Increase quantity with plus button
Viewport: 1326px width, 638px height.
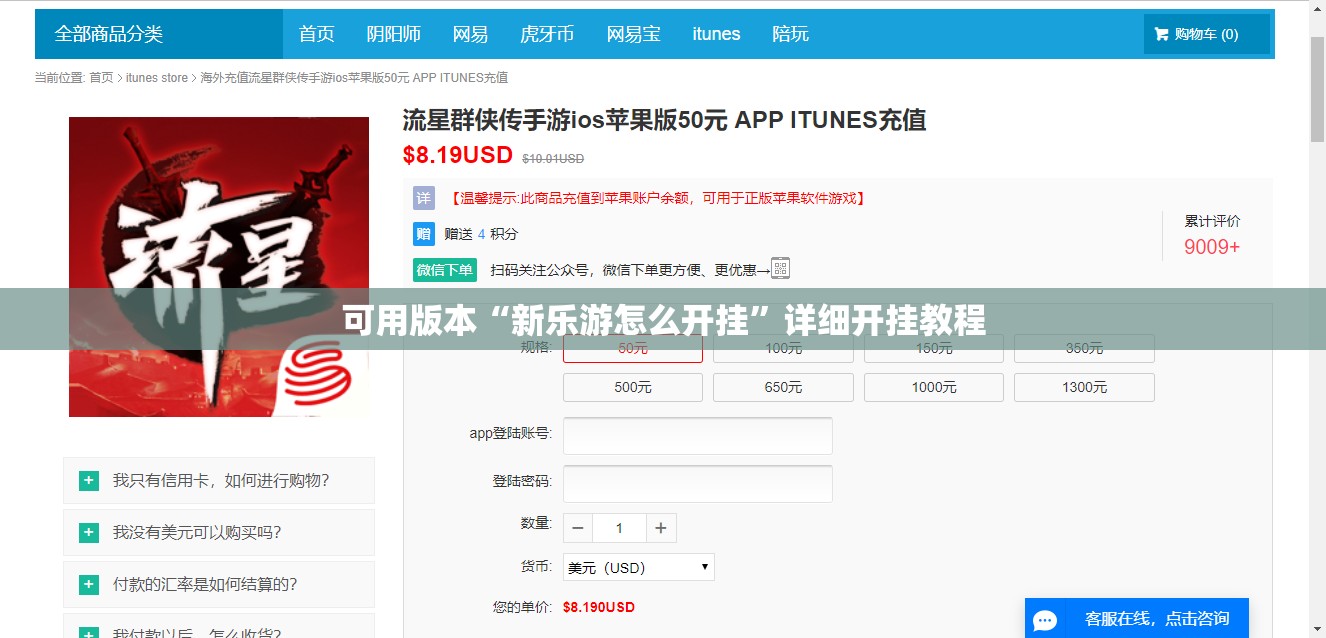[x=661, y=528]
